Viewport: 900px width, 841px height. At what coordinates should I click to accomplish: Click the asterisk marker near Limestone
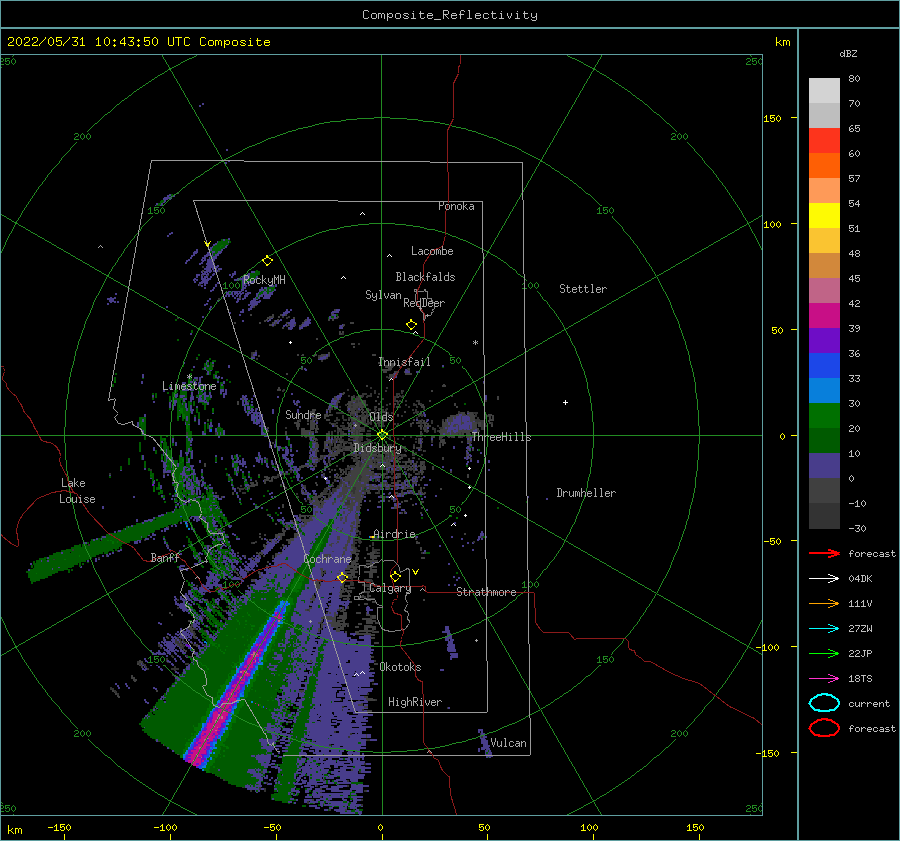pyautogui.click(x=189, y=378)
